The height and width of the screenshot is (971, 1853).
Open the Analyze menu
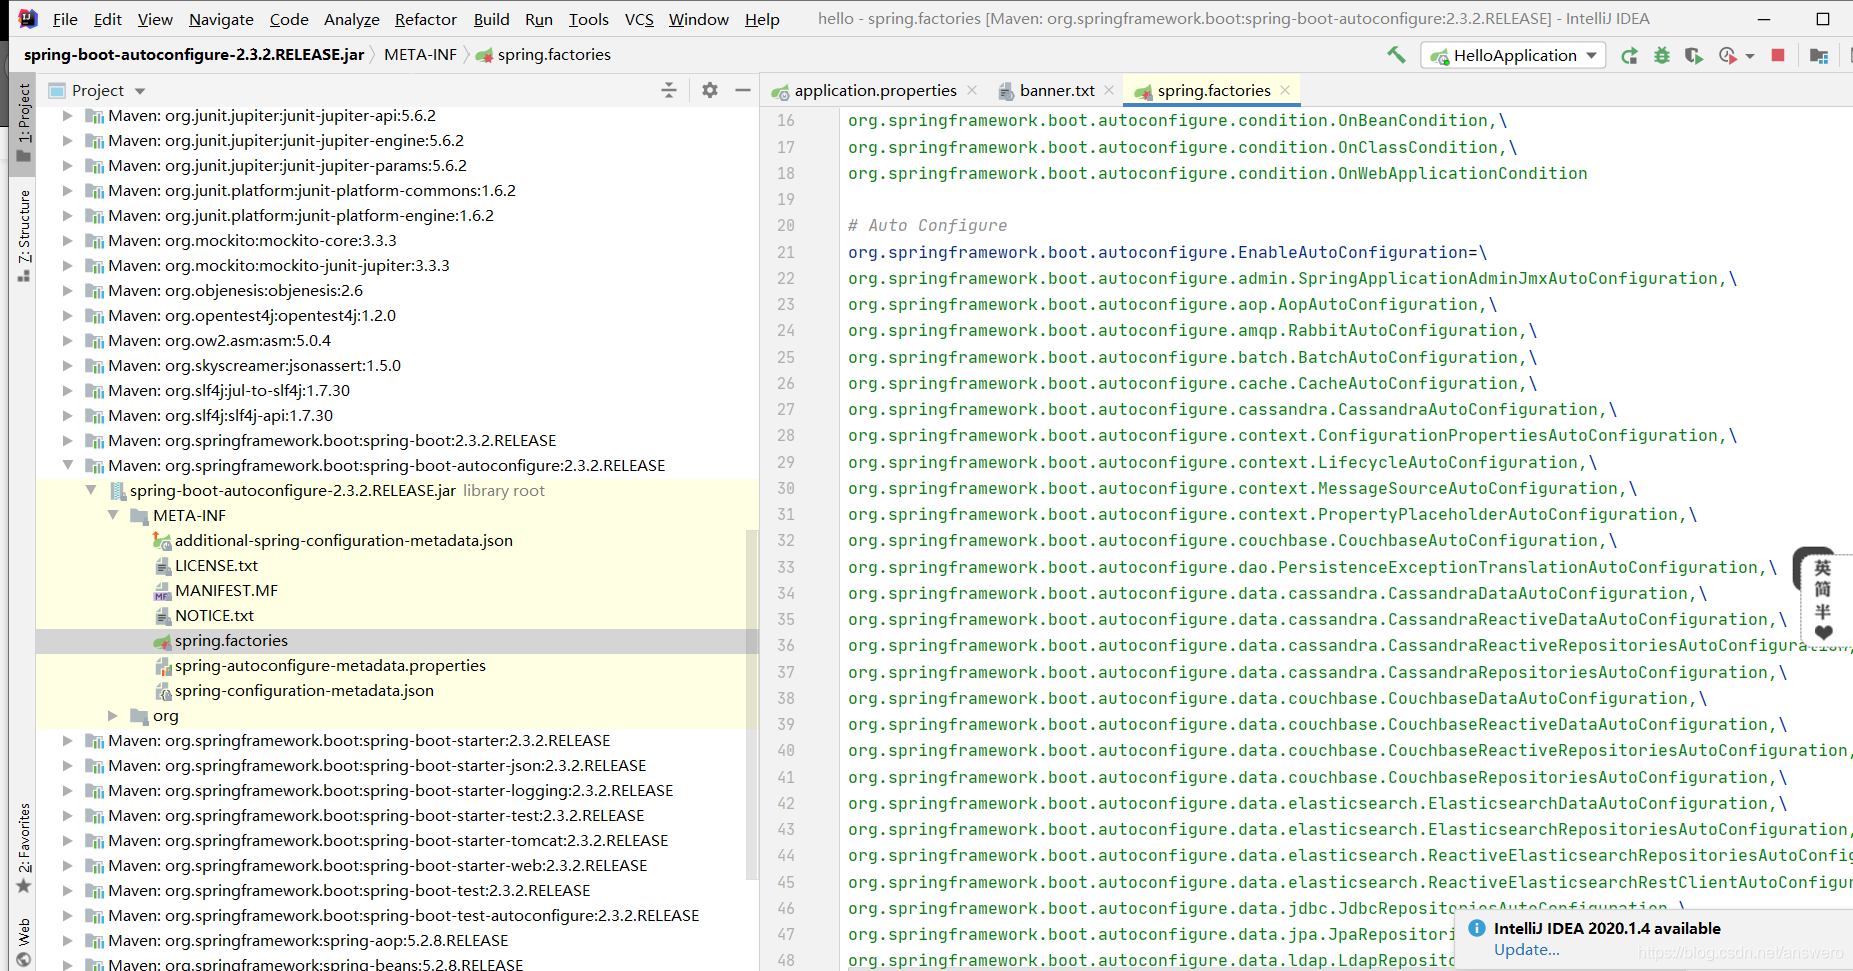[x=352, y=19]
